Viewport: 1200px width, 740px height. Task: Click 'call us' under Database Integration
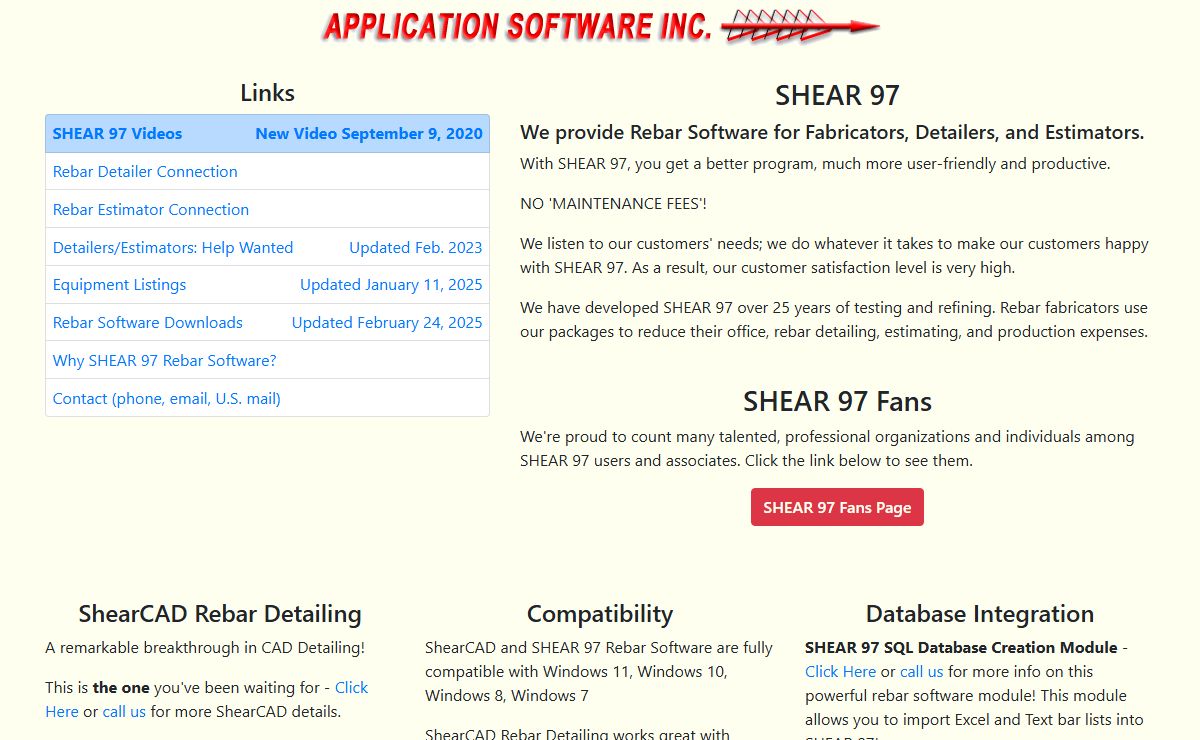tap(922, 672)
